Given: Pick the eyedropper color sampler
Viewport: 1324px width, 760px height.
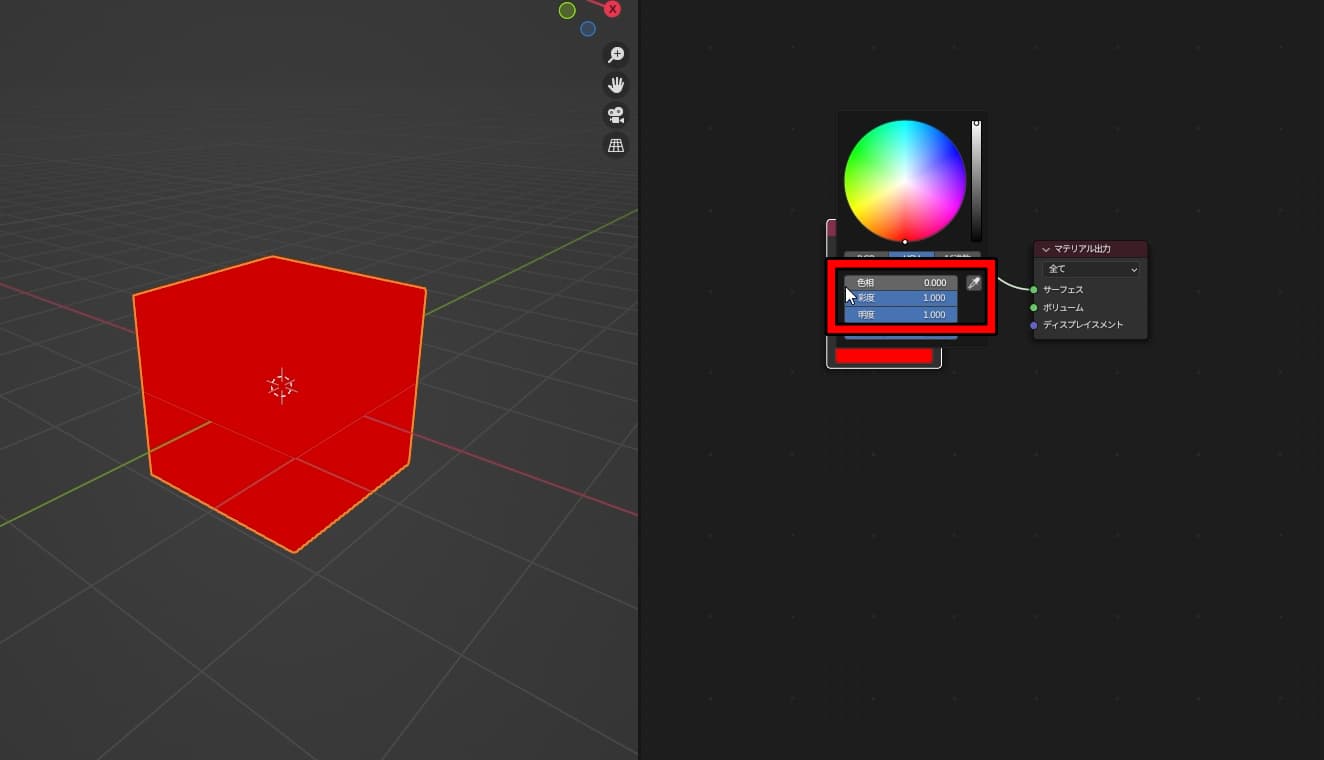Looking at the screenshot, I should coord(974,283).
